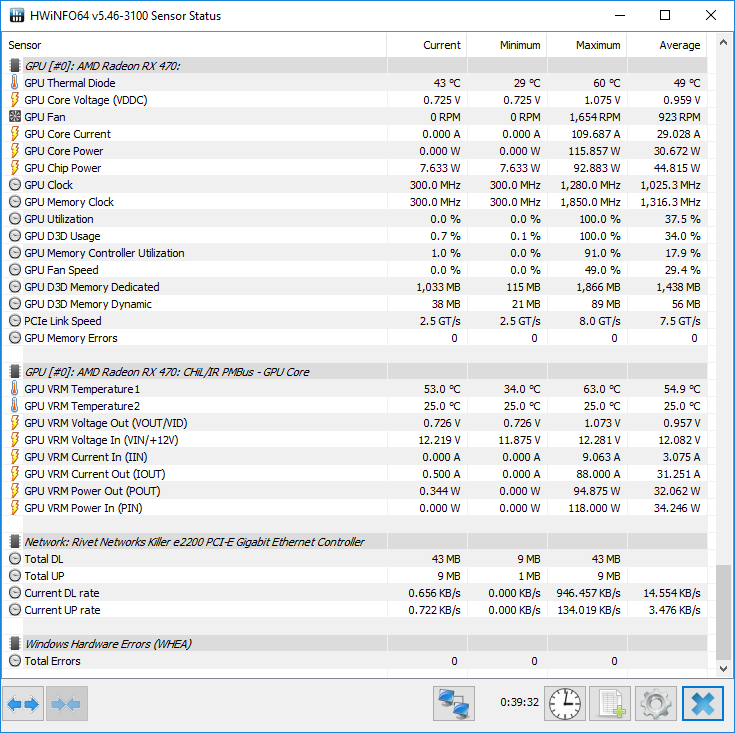Click the GPU Memory Errors row icon
The width and height of the screenshot is (735, 733).
(x=15, y=337)
